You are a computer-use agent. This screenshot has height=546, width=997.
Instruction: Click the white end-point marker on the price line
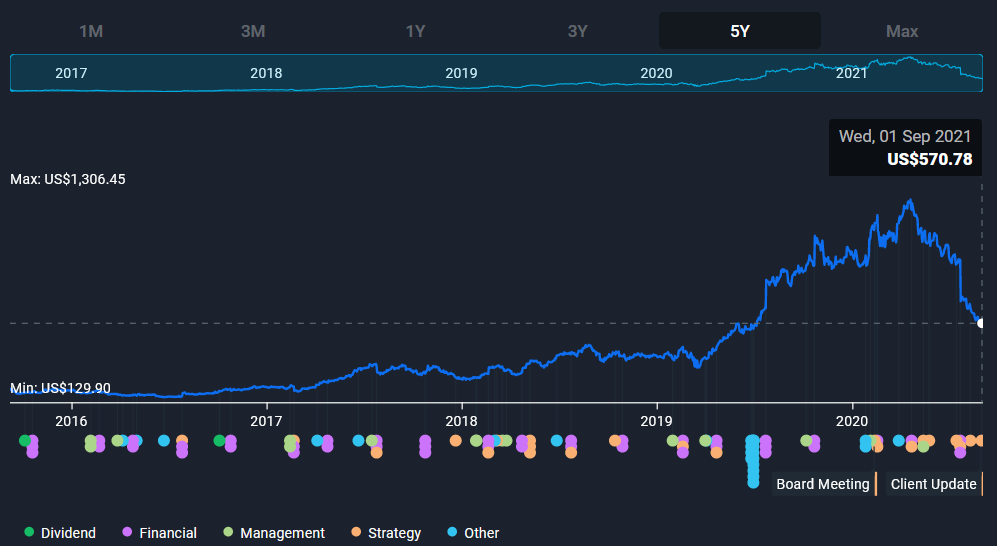point(981,324)
